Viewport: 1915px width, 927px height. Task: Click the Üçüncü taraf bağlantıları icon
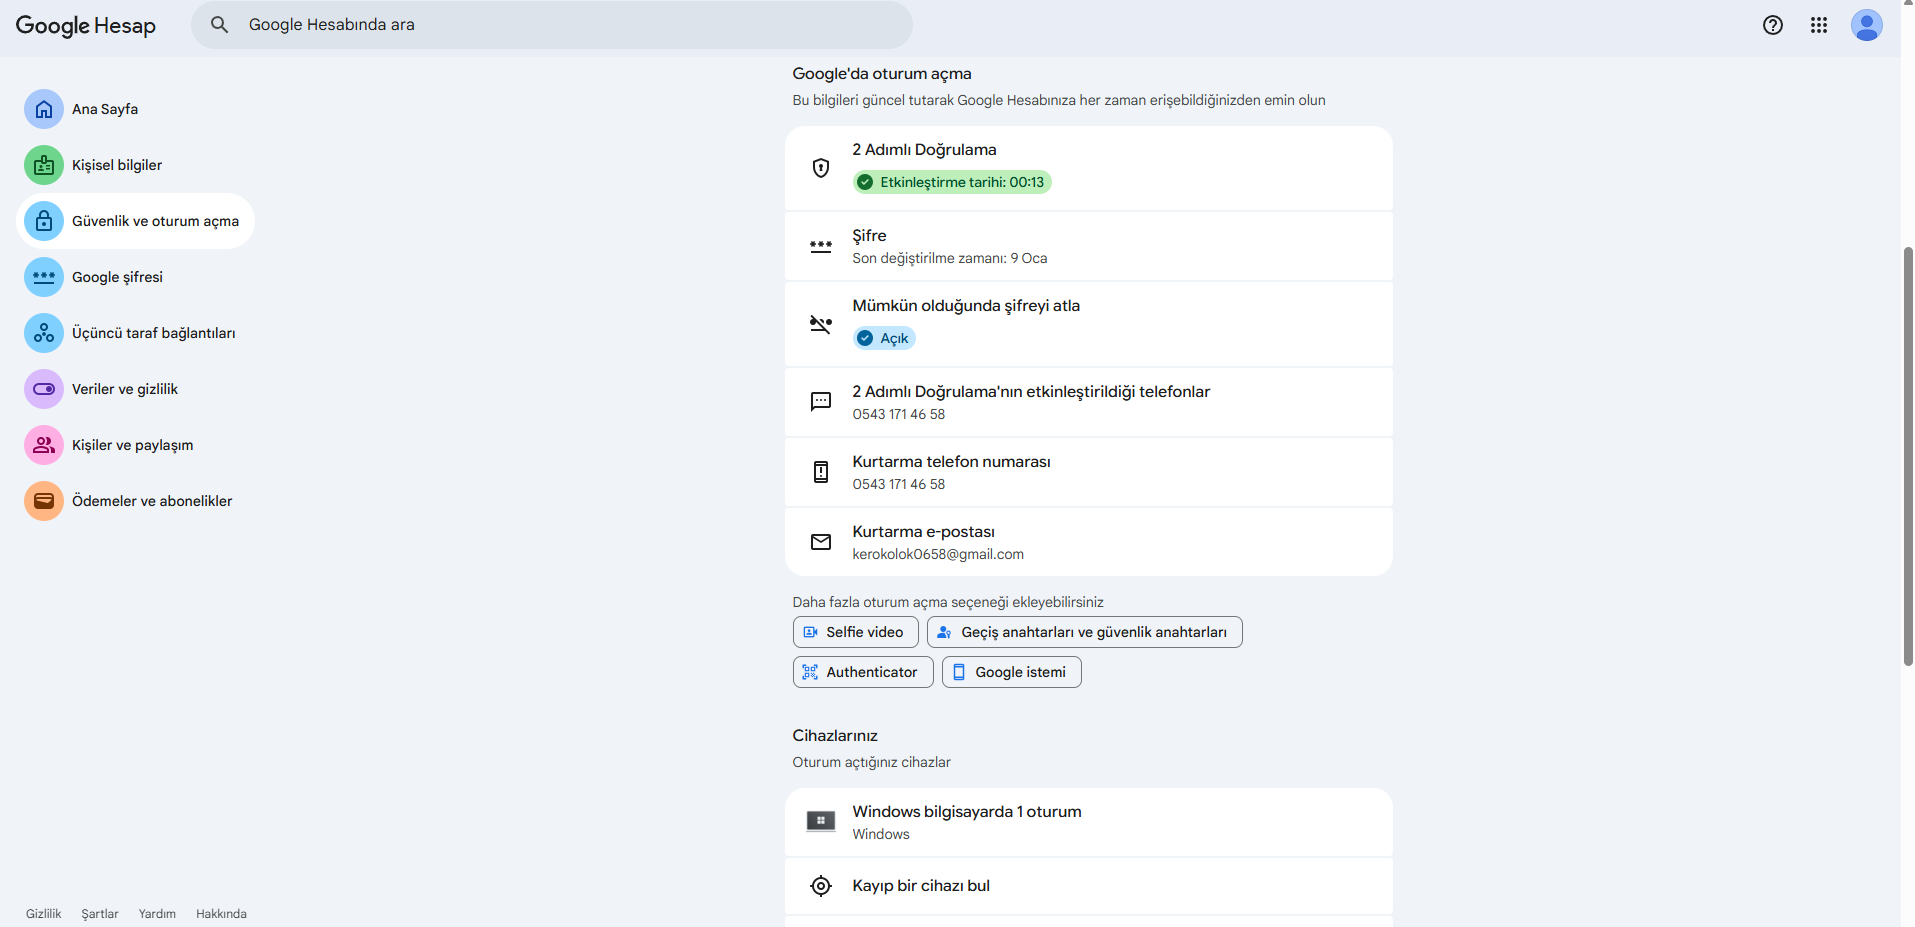[44, 333]
